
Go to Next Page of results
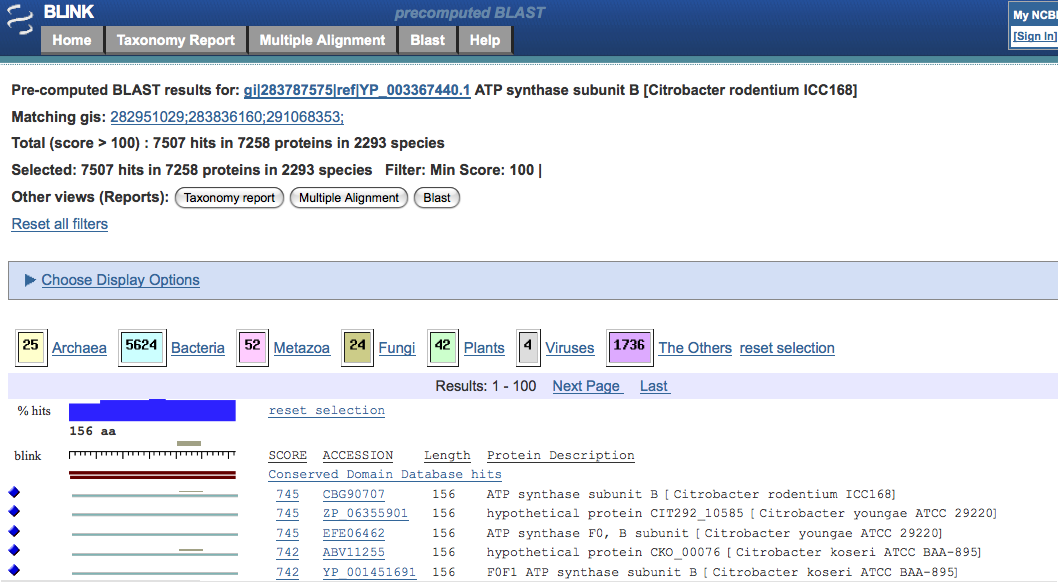pos(587,386)
